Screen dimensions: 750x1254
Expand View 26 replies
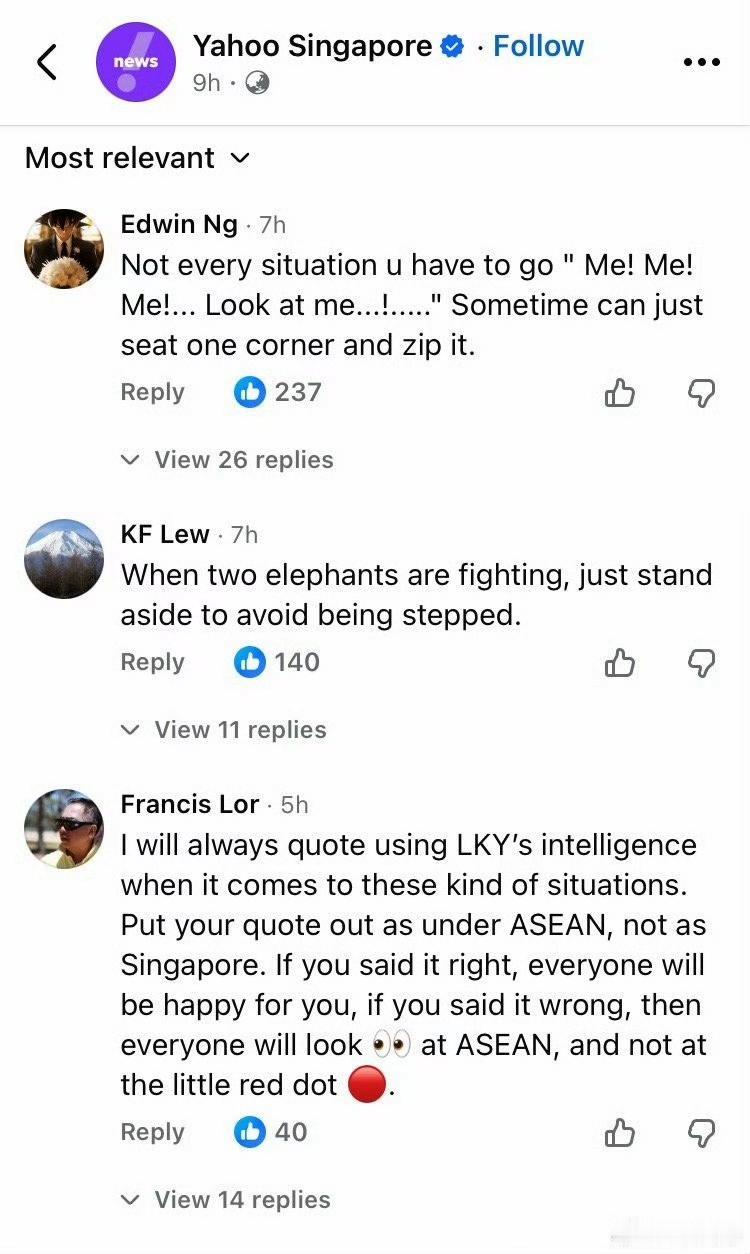point(228,460)
